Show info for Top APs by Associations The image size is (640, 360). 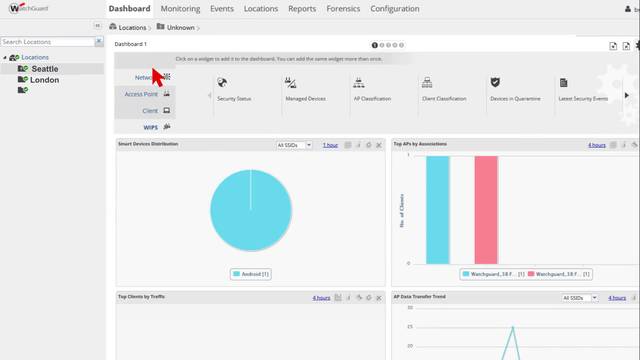624,145
